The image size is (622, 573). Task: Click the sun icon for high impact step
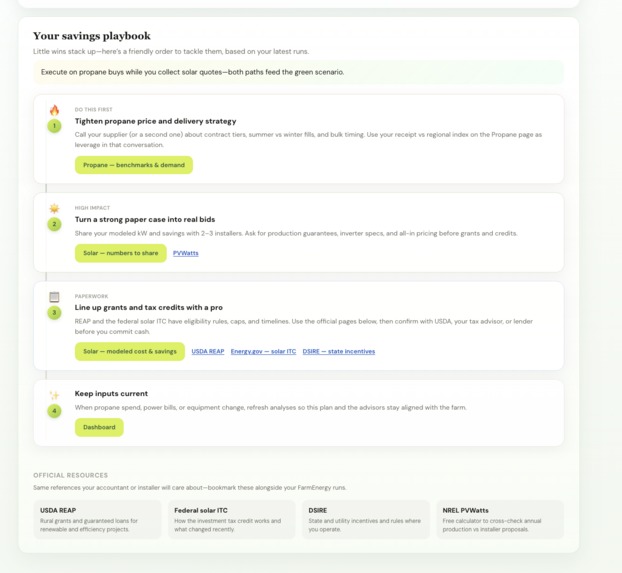pos(54,208)
